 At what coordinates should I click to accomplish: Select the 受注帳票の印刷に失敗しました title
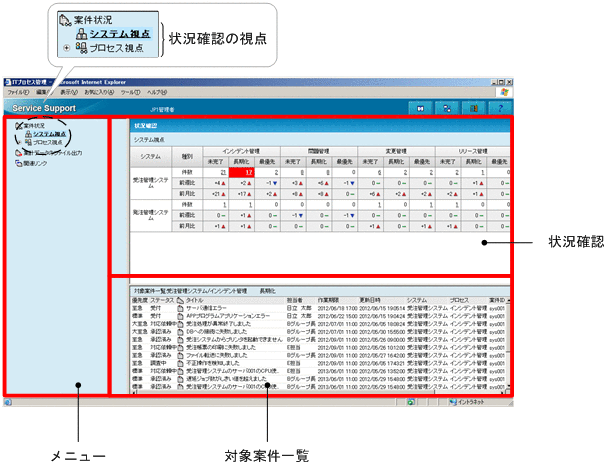click(x=219, y=347)
